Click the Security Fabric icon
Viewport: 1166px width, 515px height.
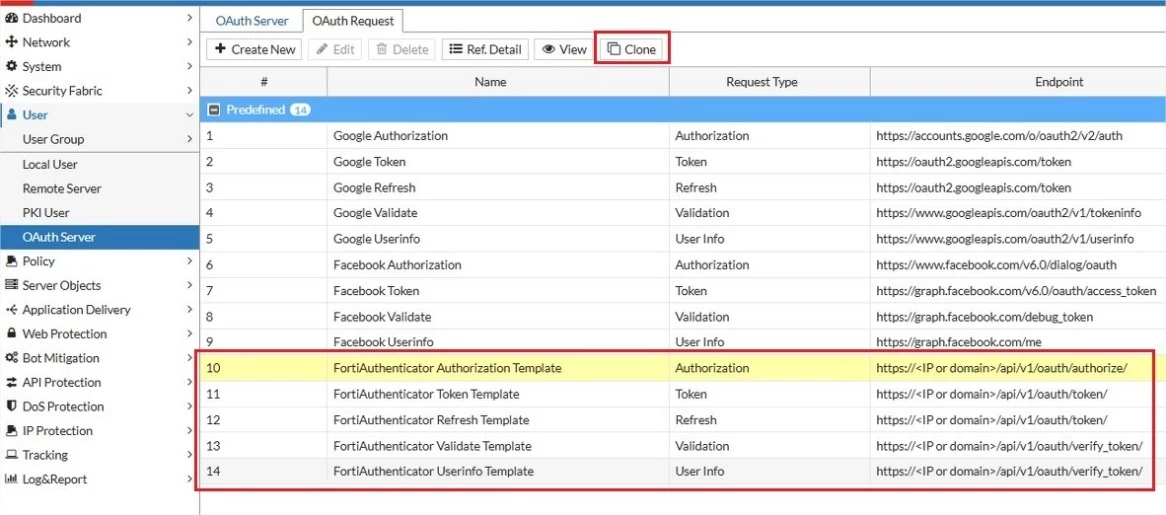point(11,91)
